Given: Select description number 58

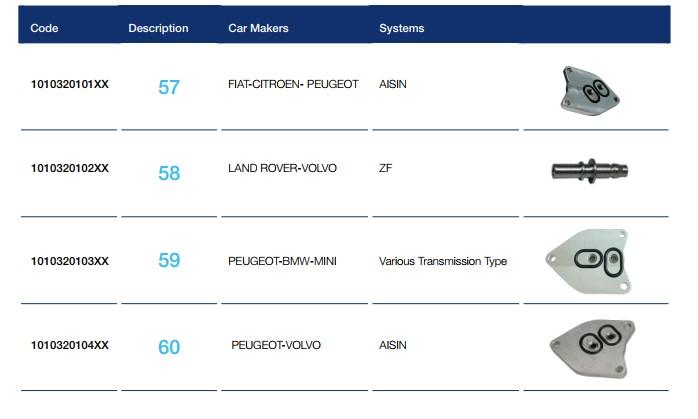Looking at the screenshot, I should (x=169, y=173).
